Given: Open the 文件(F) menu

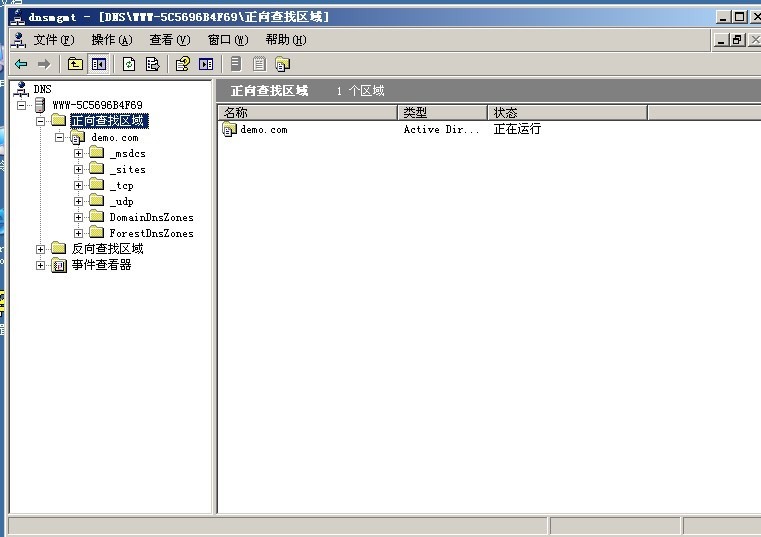Looking at the screenshot, I should [x=54, y=40].
